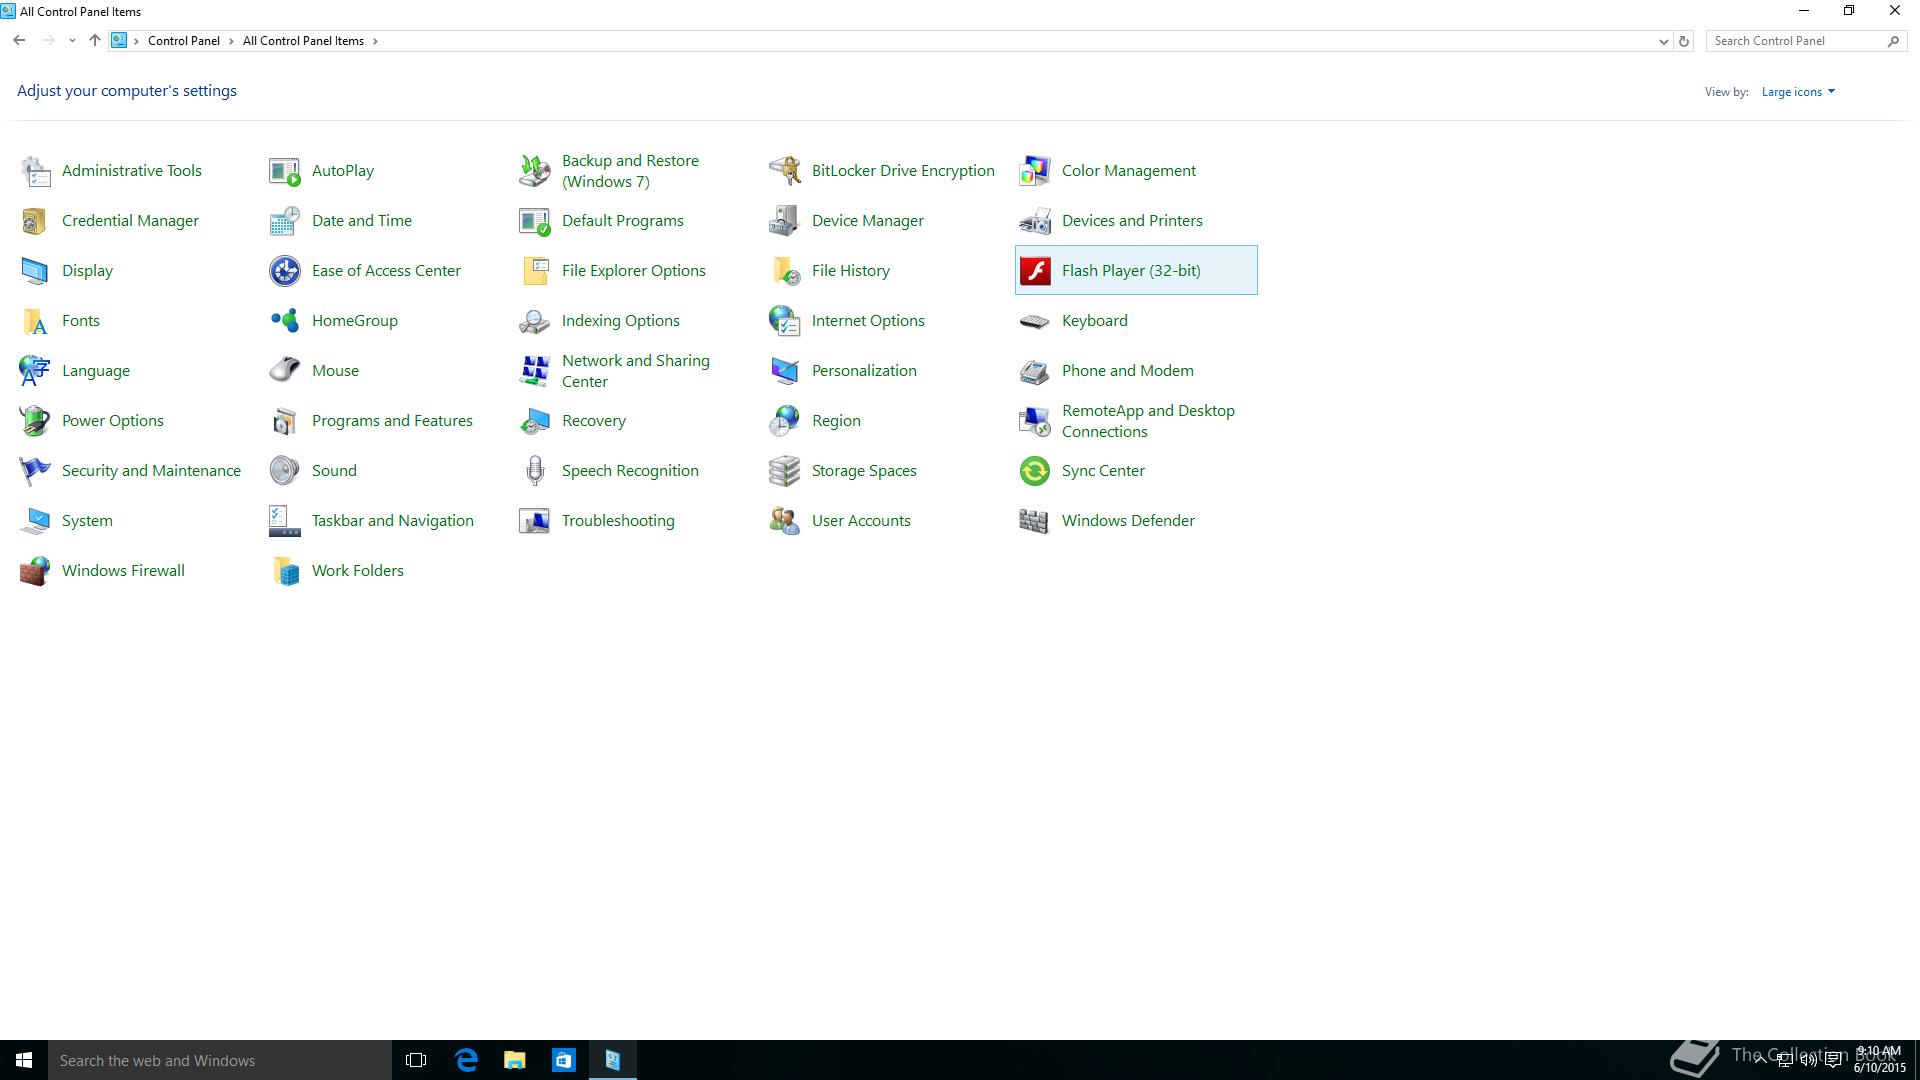Screen dimensions: 1920x1080
Task: Open the Windows Defender icon
Action: [x=1035, y=521]
